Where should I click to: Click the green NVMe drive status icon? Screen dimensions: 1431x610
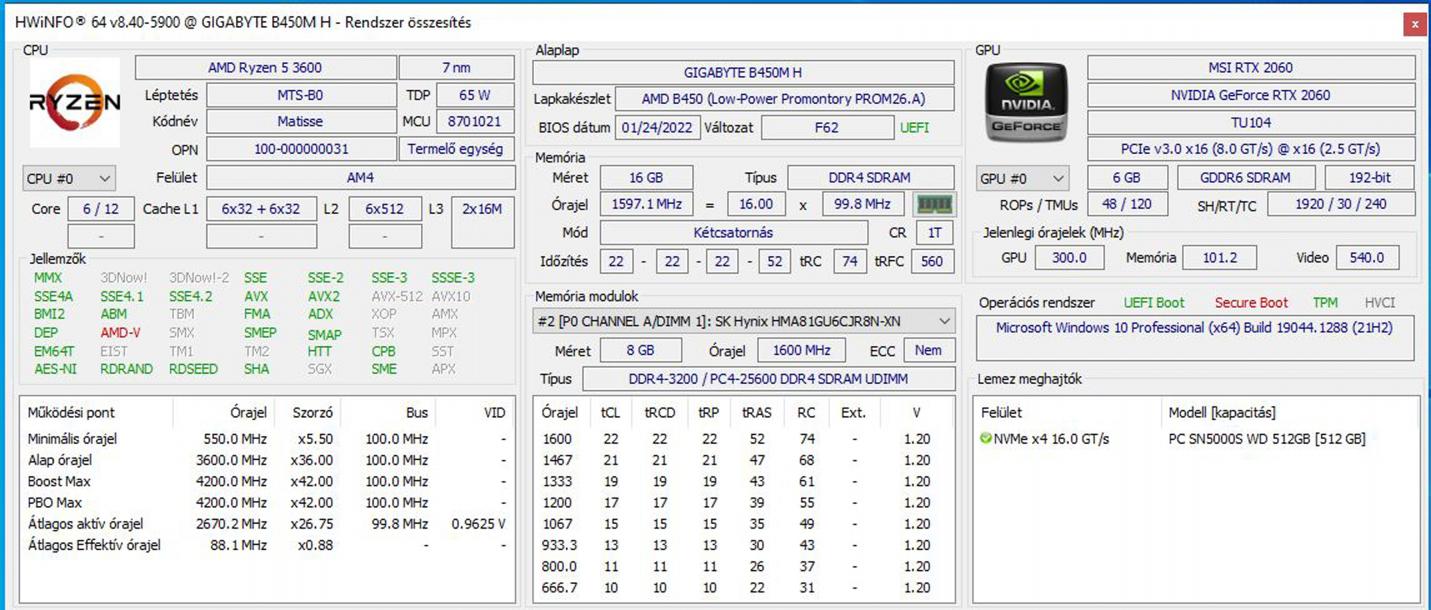(986, 439)
